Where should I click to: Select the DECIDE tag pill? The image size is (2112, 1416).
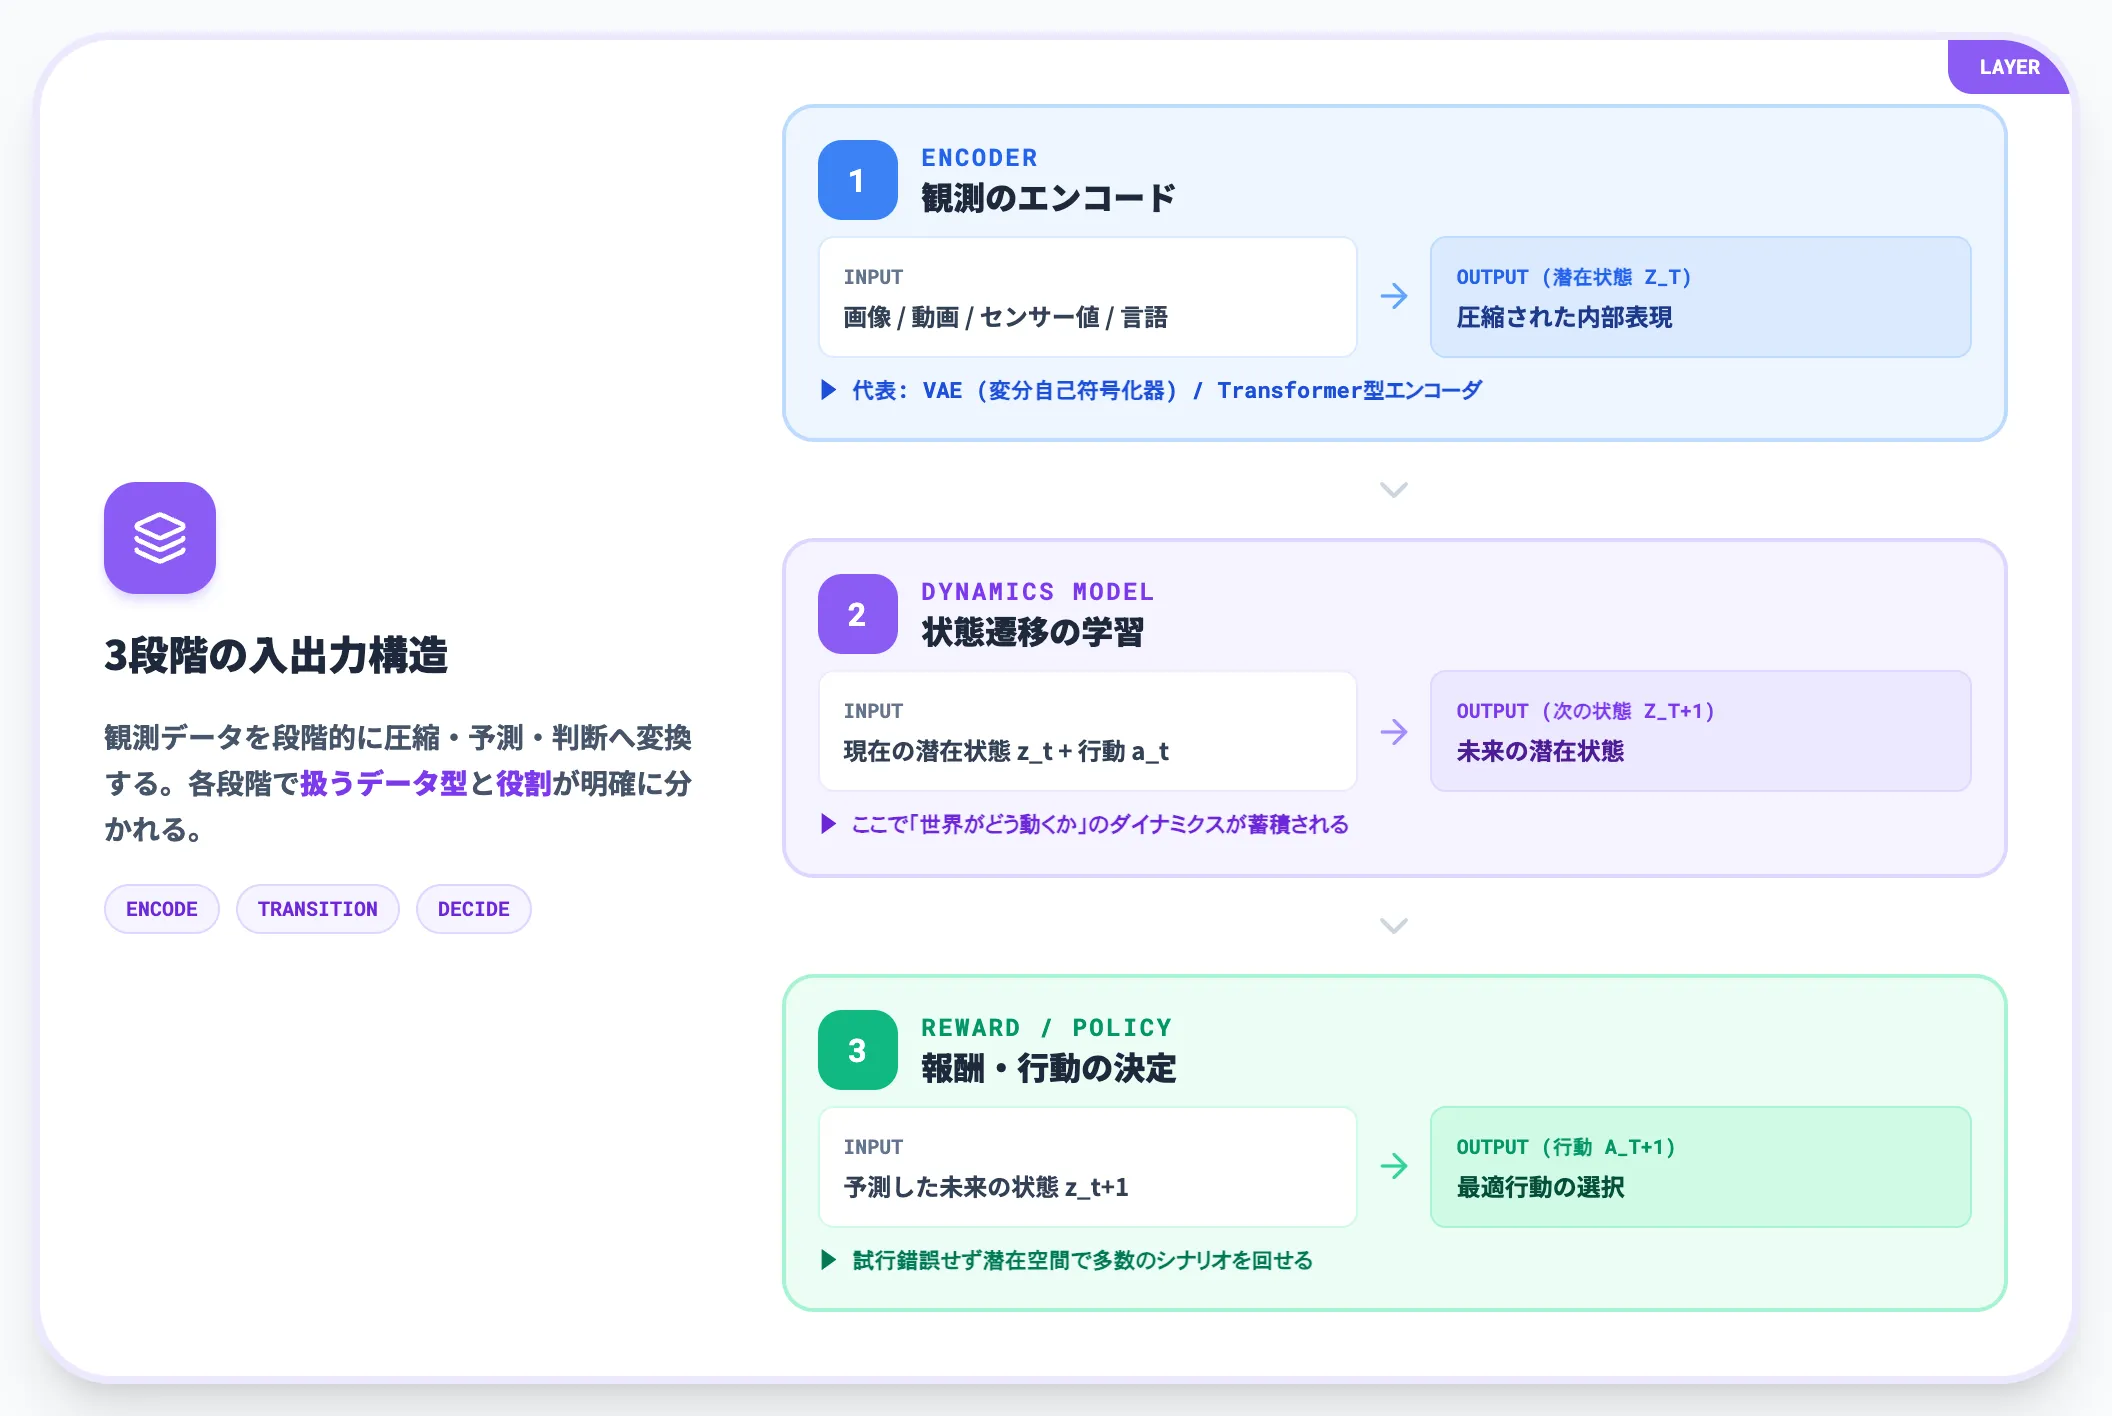[x=474, y=909]
